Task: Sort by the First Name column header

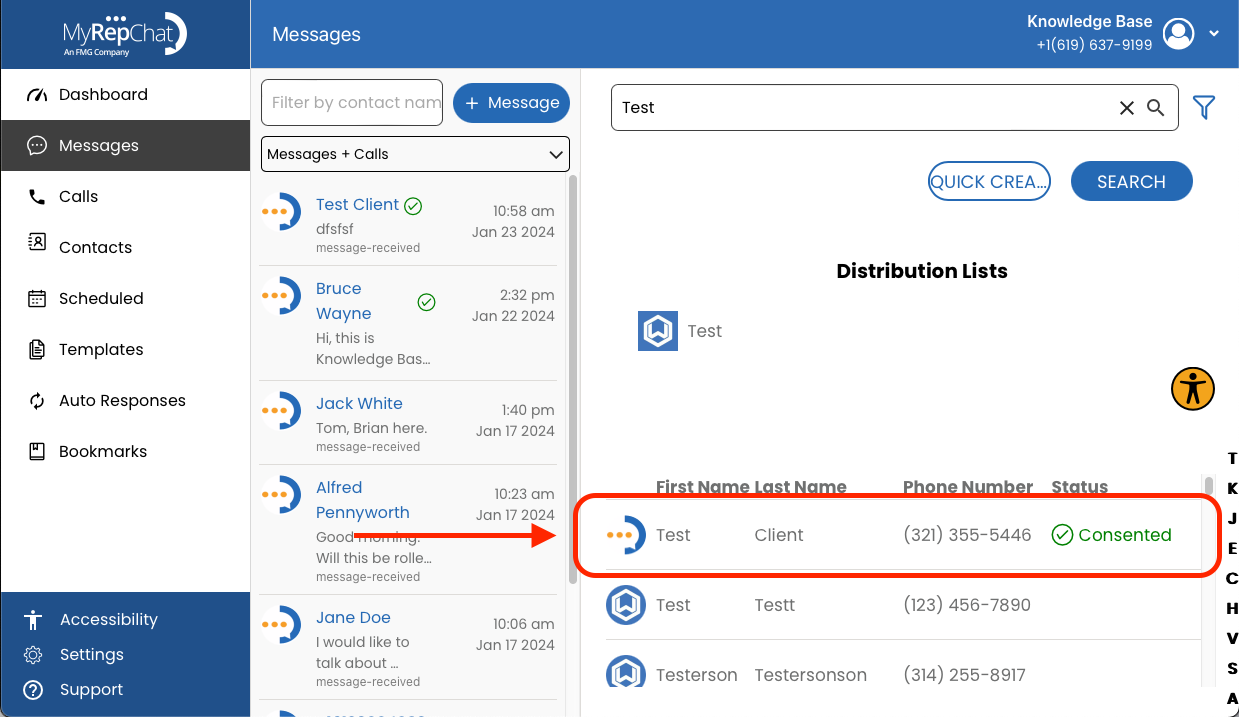Action: pyautogui.click(x=702, y=488)
